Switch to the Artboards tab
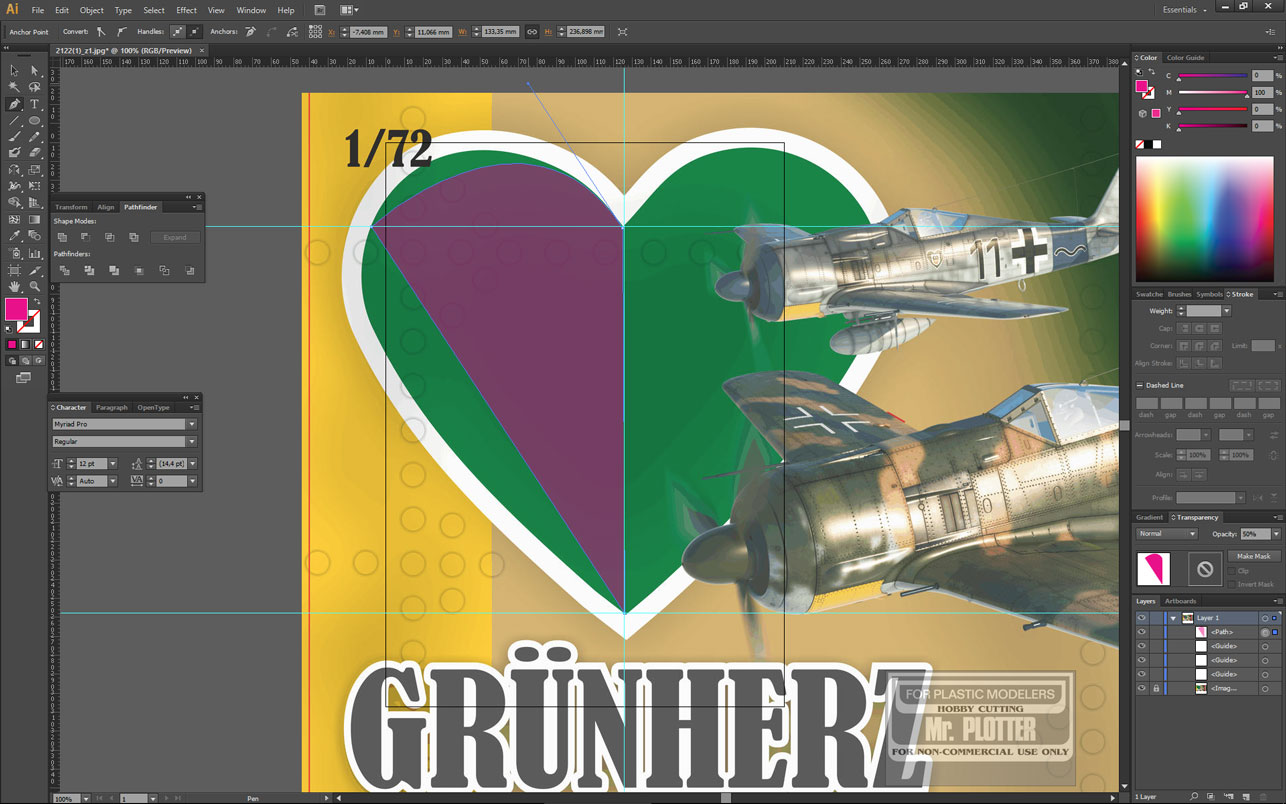Viewport: 1286px width, 804px height. 1181,601
